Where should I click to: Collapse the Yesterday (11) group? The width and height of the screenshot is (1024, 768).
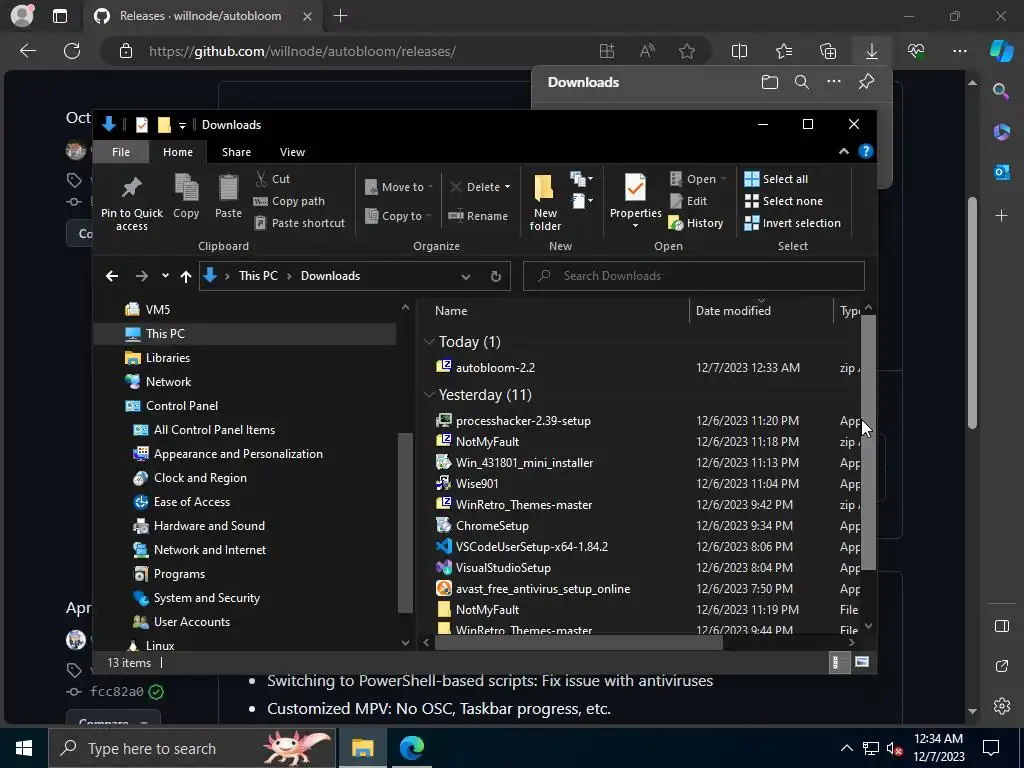point(429,394)
